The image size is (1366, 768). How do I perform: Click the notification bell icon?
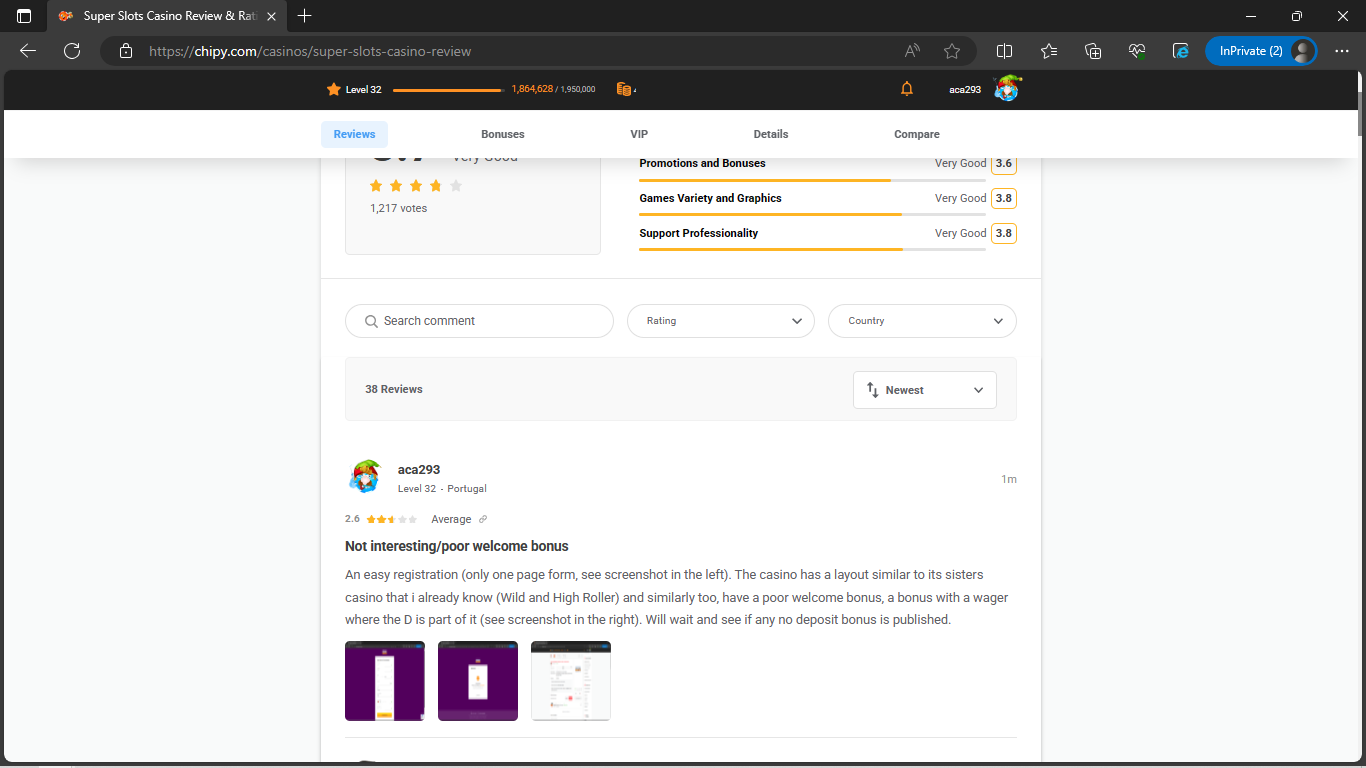click(x=907, y=89)
